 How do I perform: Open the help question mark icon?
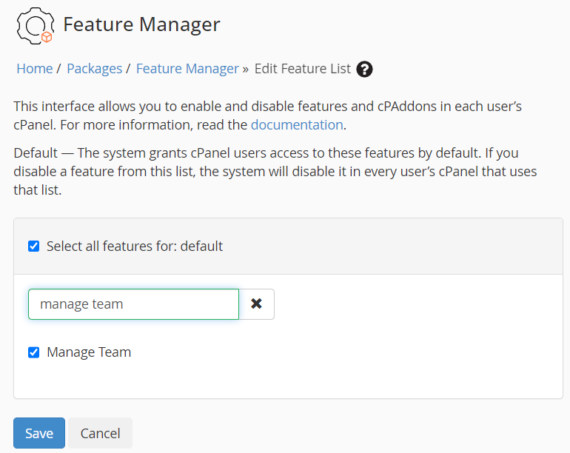click(364, 69)
